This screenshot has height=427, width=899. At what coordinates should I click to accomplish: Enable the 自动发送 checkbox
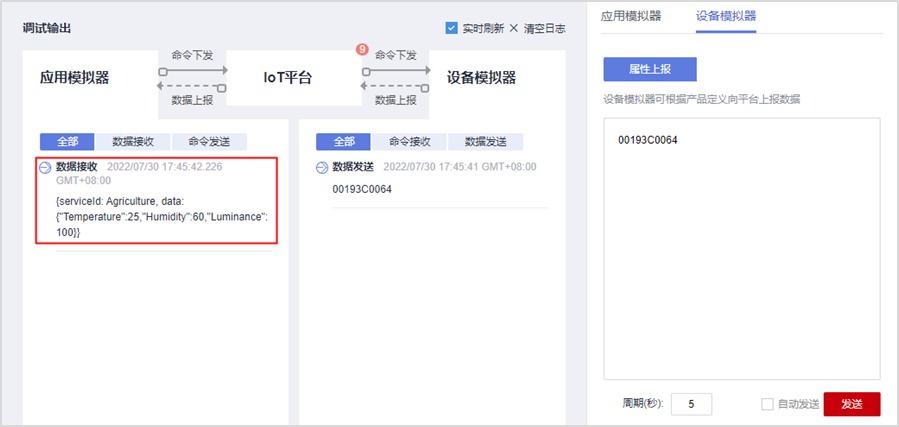tap(767, 404)
